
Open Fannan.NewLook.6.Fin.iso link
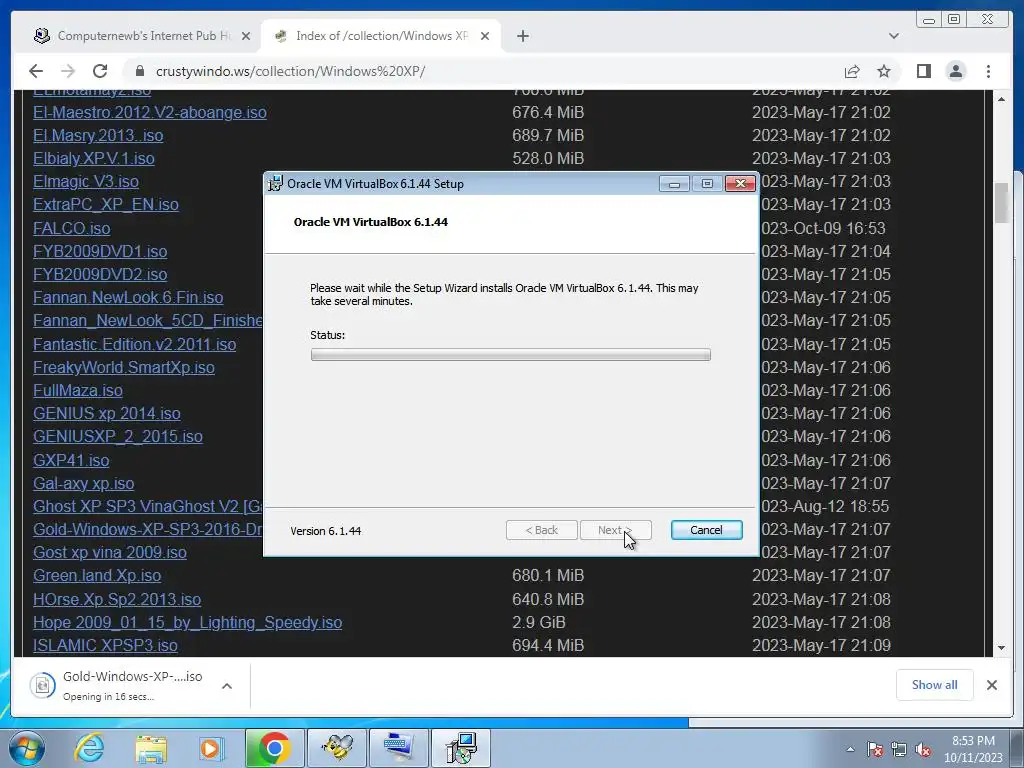(128, 297)
